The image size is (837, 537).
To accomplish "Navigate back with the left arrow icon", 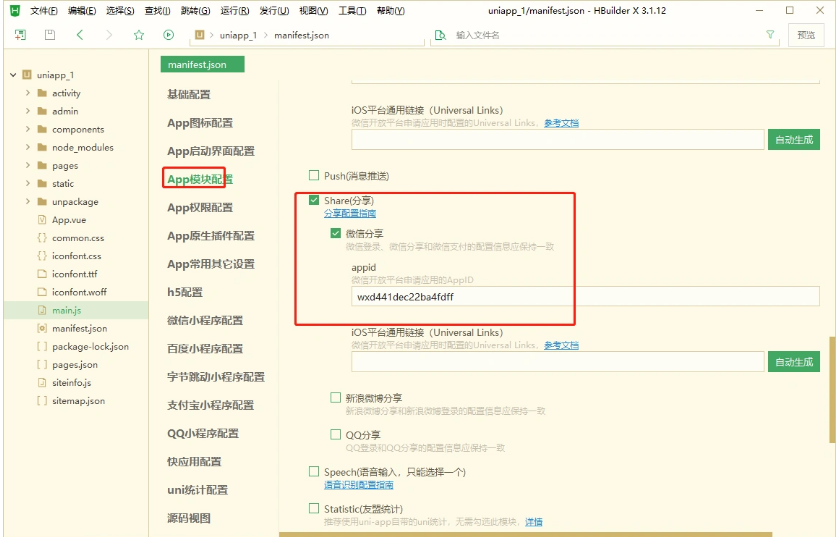I will pos(80,35).
